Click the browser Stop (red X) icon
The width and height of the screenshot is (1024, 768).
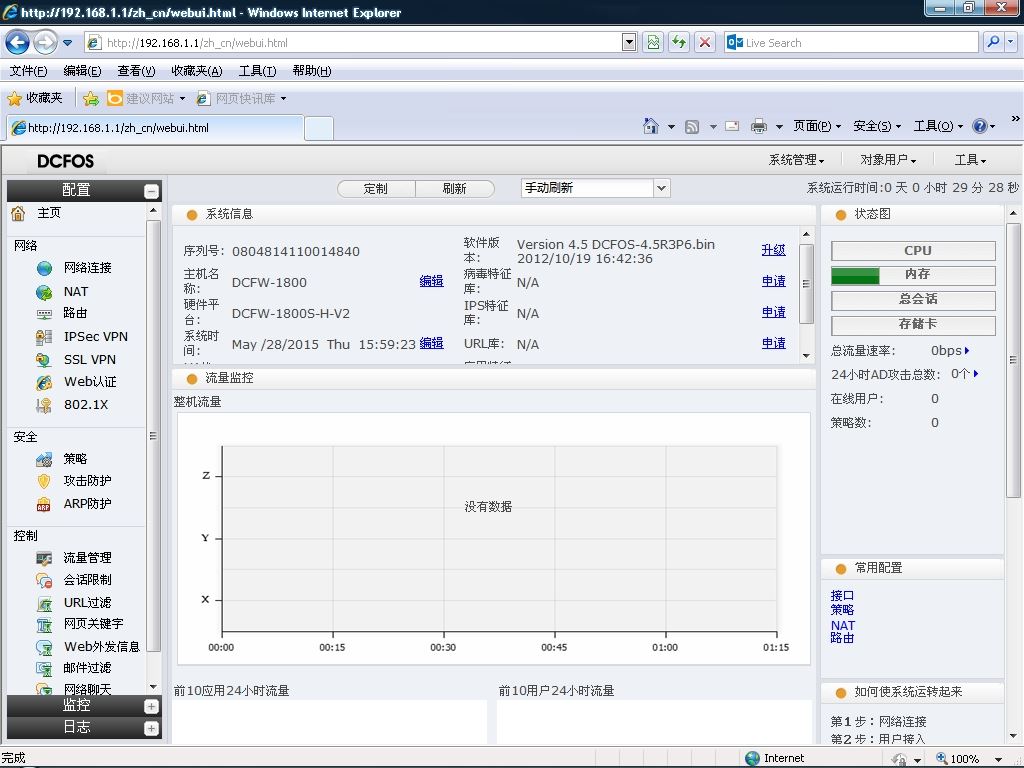(705, 42)
